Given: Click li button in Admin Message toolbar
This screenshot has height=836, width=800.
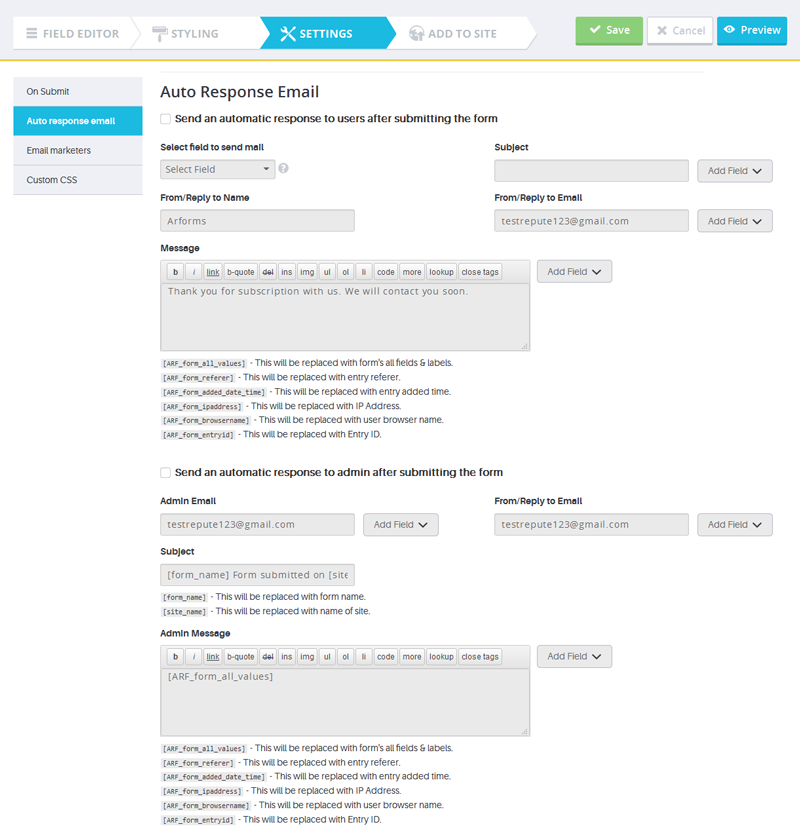Looking at the screenshot, I should coord(363,657).
